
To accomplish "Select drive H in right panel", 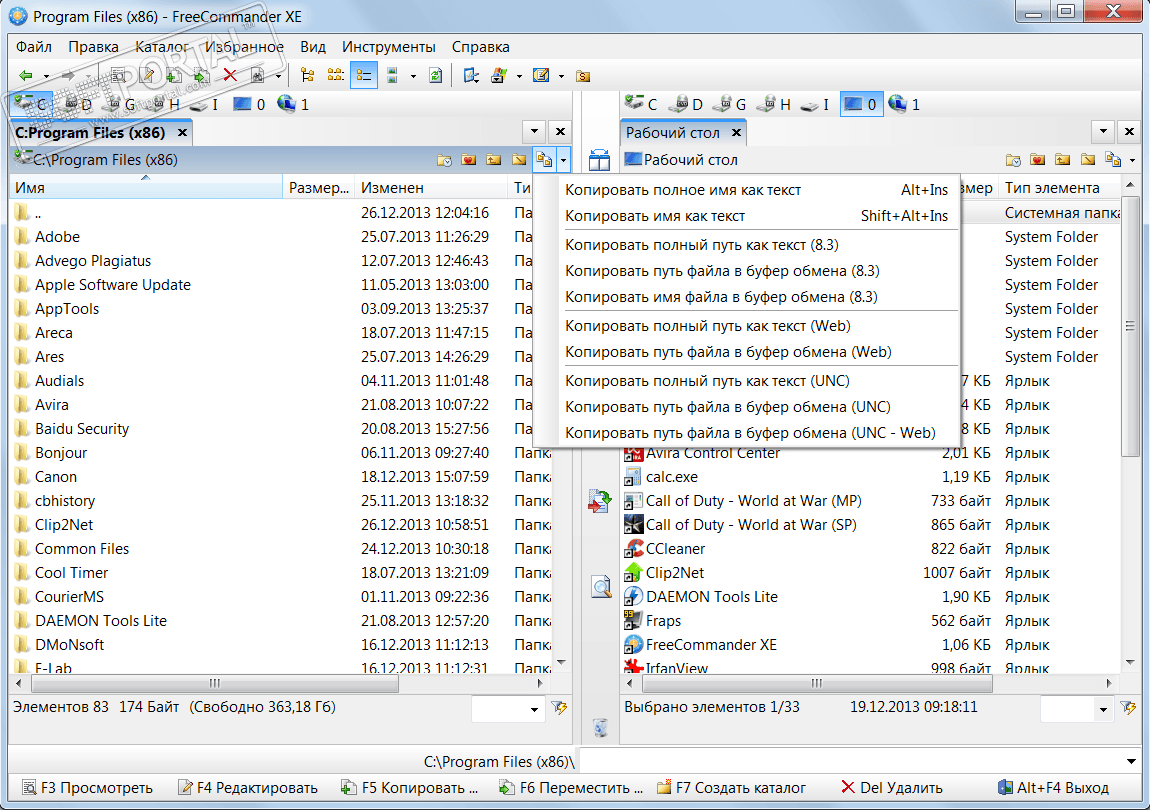I will pos(774,104).
